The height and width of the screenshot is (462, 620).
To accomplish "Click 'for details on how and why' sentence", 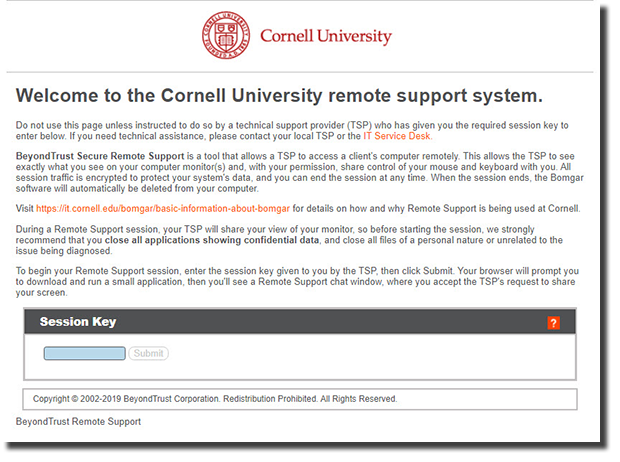I will pyautogui.click(x=437, y=208).
